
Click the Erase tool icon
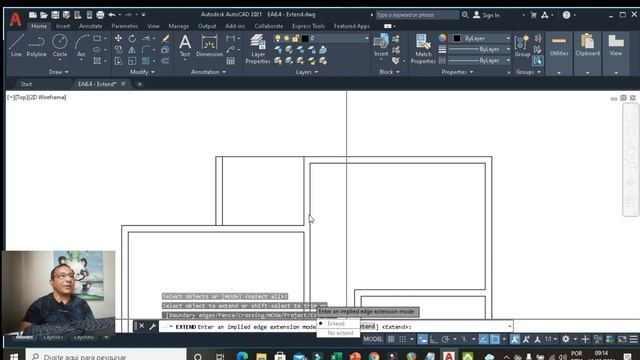tap(165, 38)
